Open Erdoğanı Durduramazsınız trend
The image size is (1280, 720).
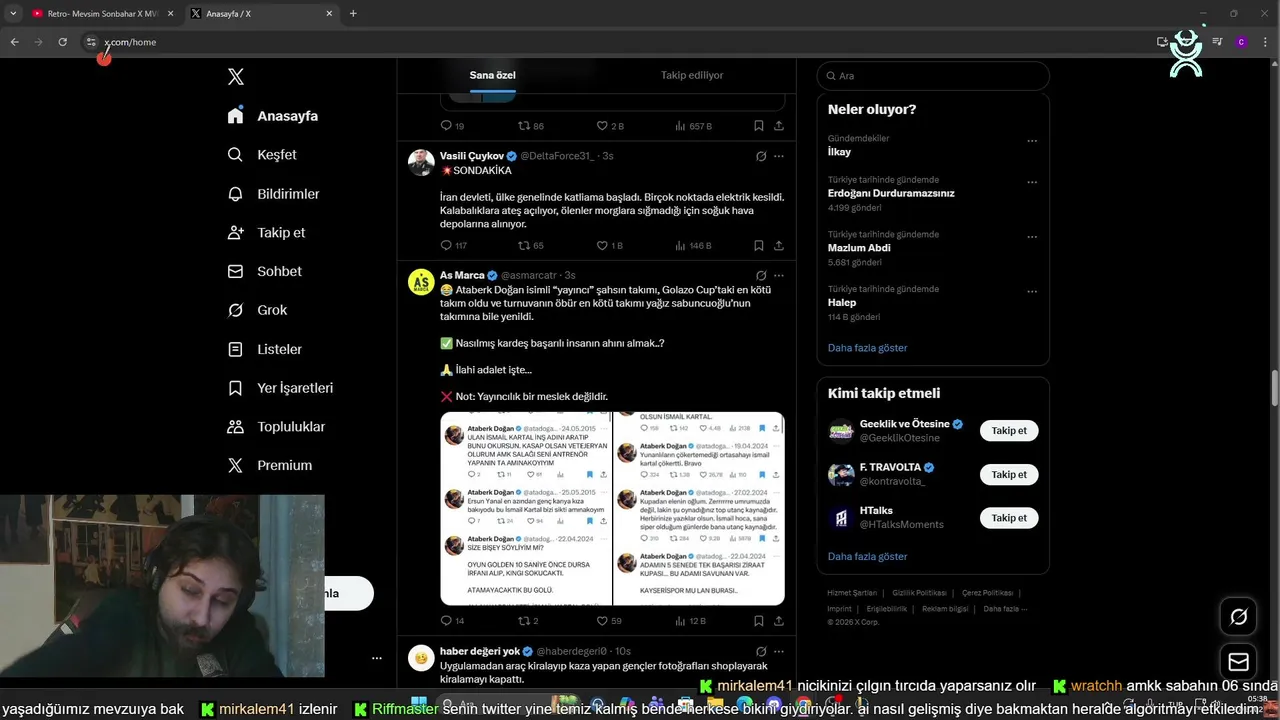(891, 193)
